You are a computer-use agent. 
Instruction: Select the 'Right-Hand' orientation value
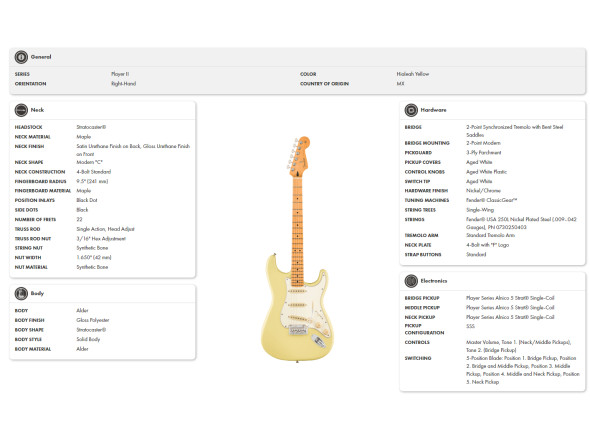point(123,84)
